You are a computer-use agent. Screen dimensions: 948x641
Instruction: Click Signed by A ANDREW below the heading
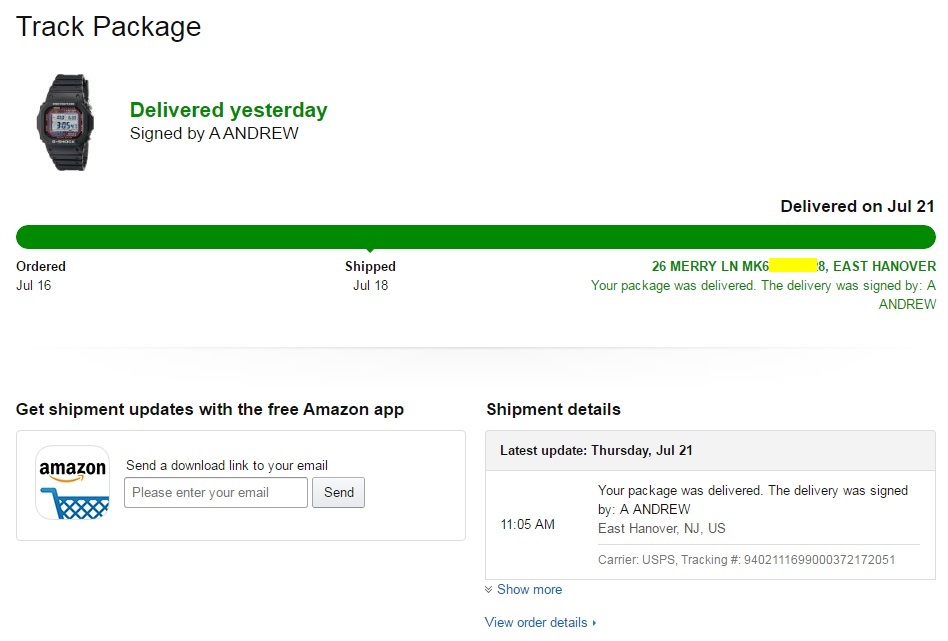tap(214, 133)
